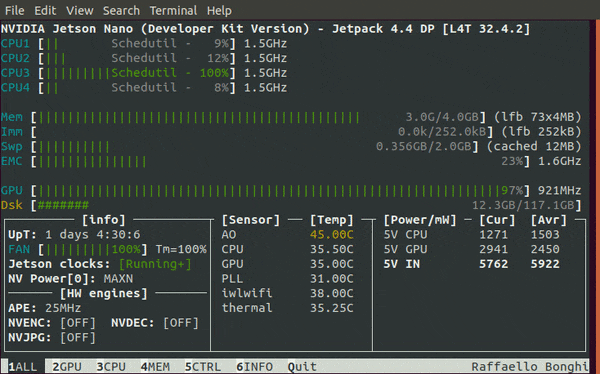Click the GPU 97% usage bar

click(281, 190)
